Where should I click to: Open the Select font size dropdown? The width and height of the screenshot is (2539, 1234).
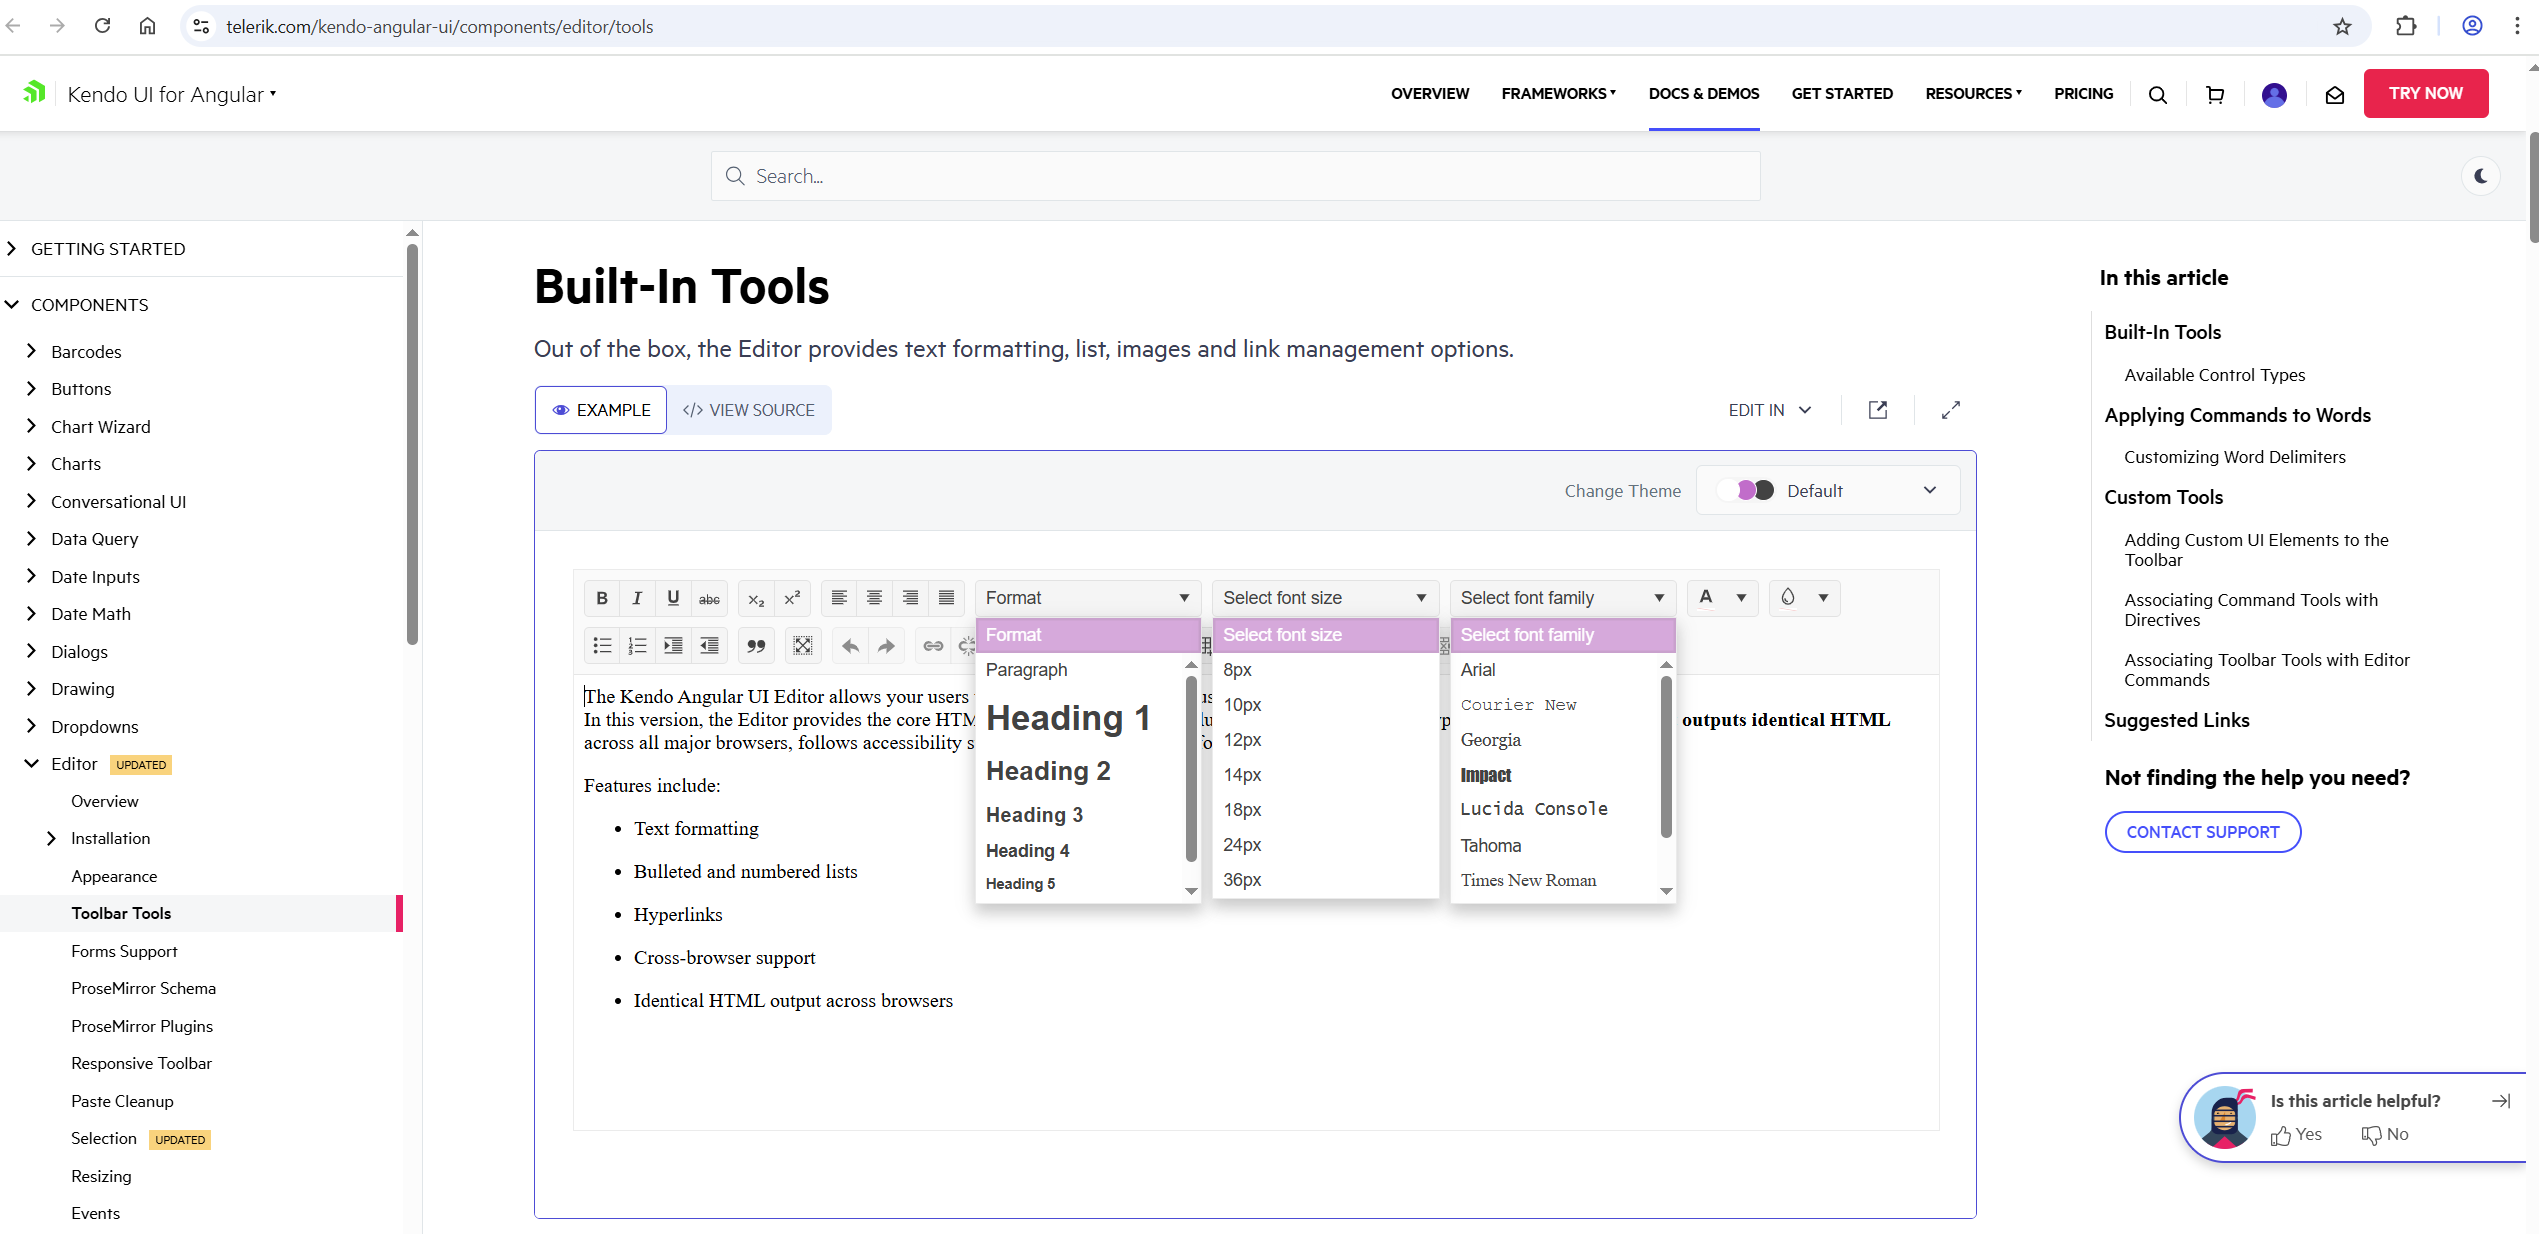click(1325, 598)
